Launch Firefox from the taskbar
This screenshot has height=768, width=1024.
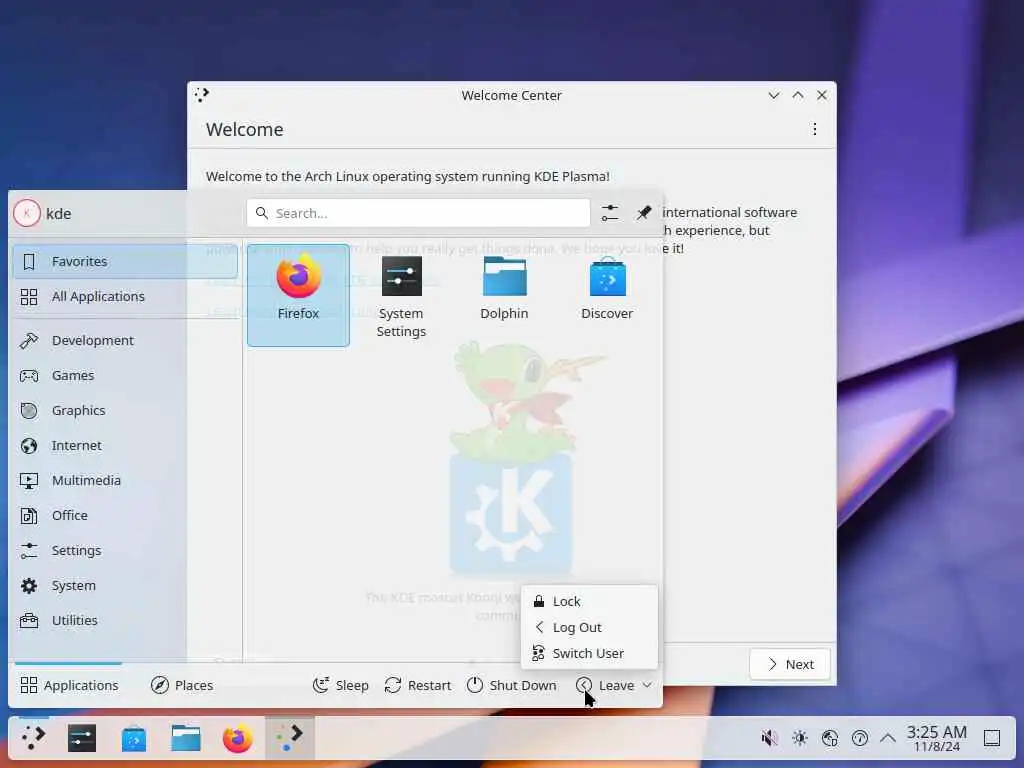pos(237,738)
